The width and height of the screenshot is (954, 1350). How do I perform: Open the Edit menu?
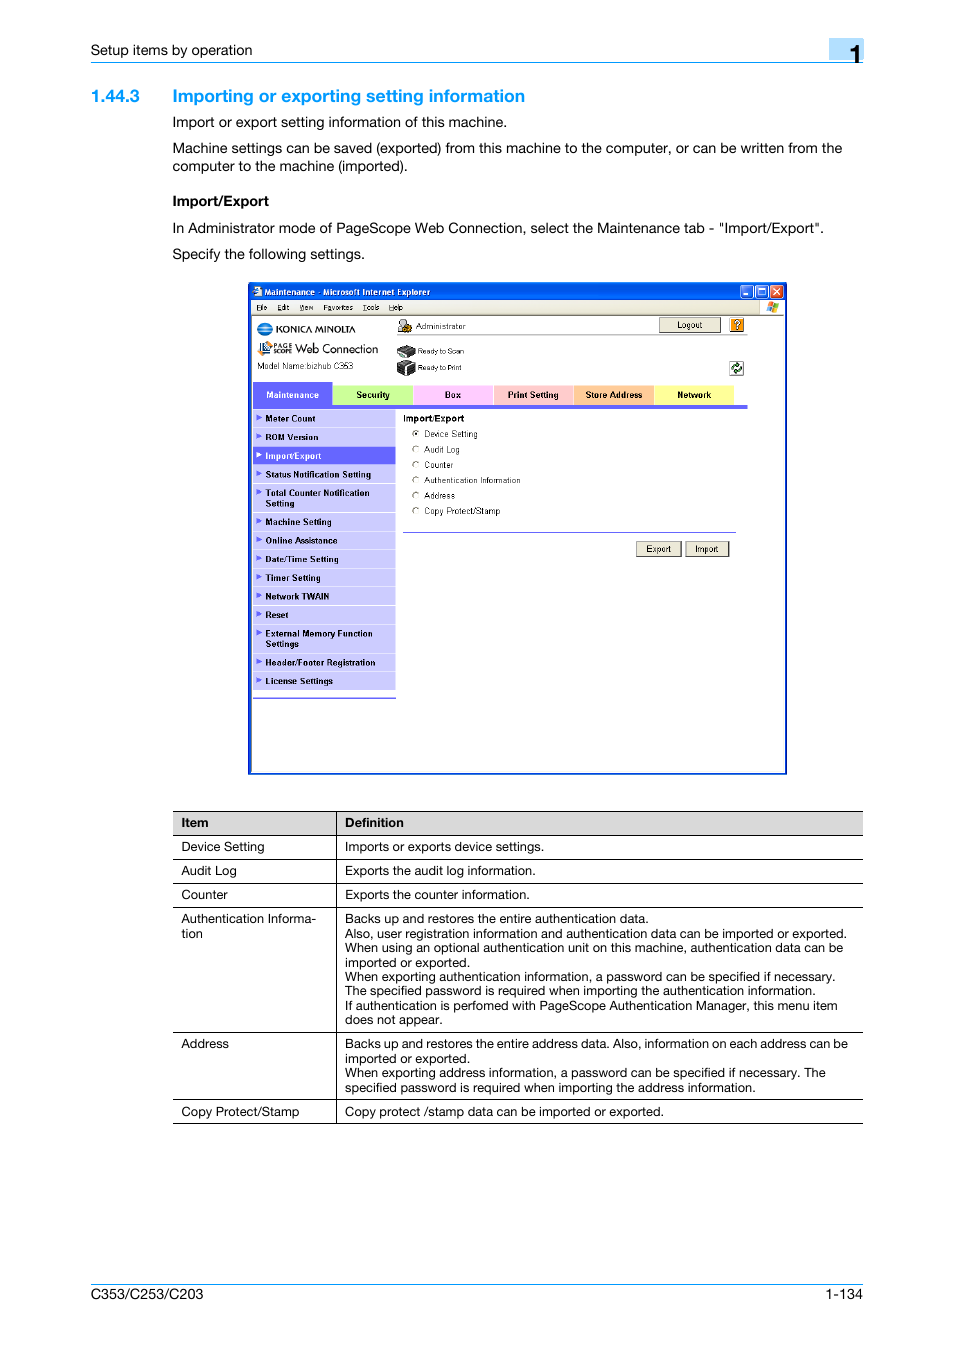tap(283, 308)
